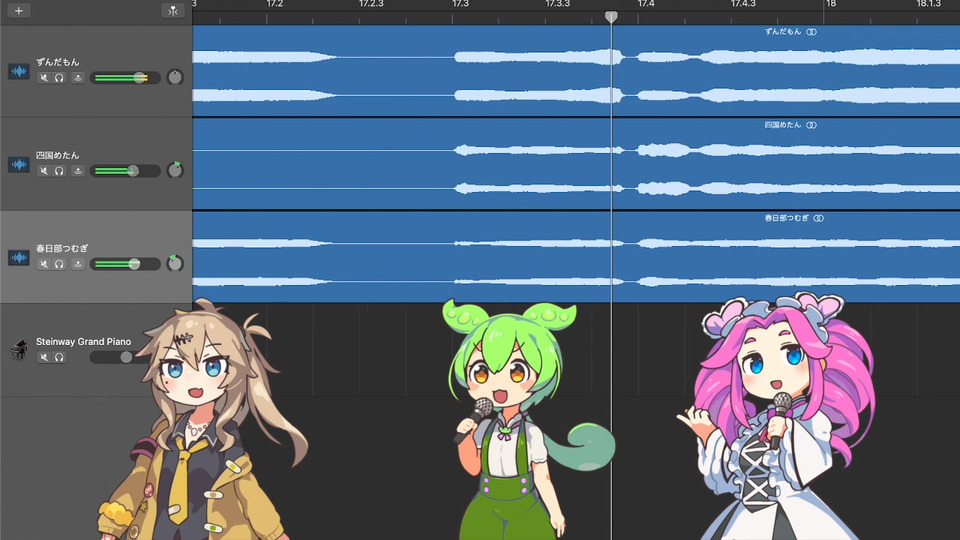
Task: Click the playhead marker on the ruler
Action: tap(611, 17)
